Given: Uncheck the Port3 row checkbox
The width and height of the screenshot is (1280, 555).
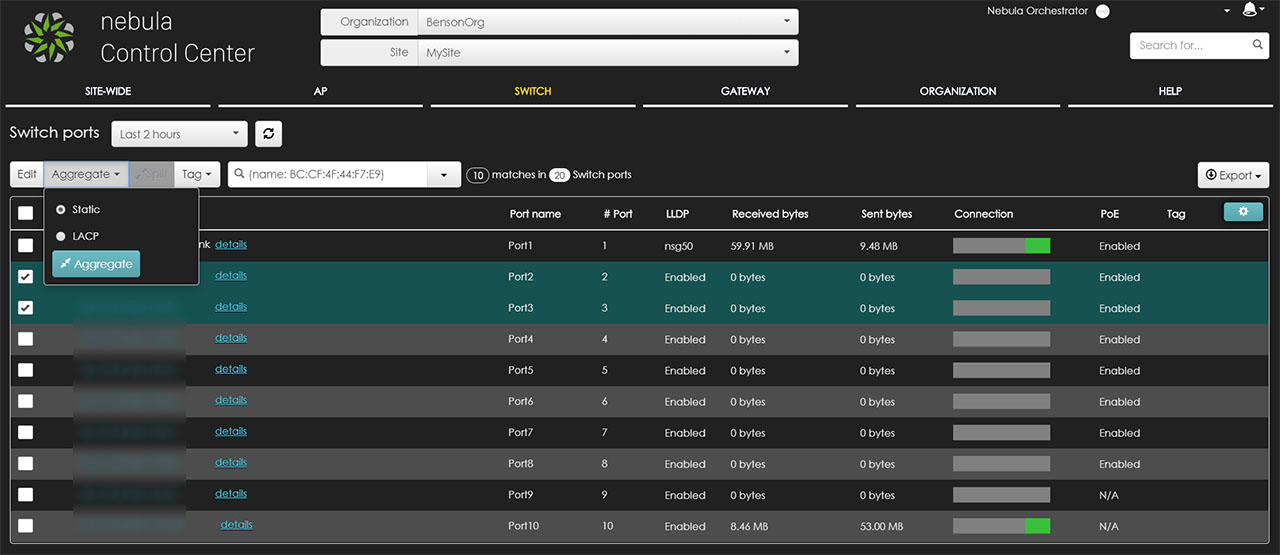Looking at the screenshot, I should [26, 308].
